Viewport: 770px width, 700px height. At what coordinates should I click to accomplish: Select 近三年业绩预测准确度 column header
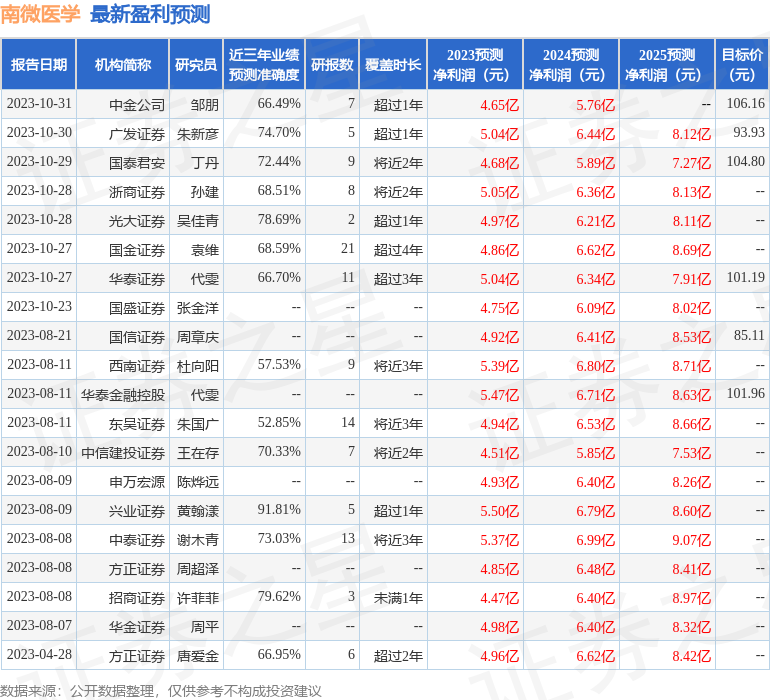pos(264,64)
